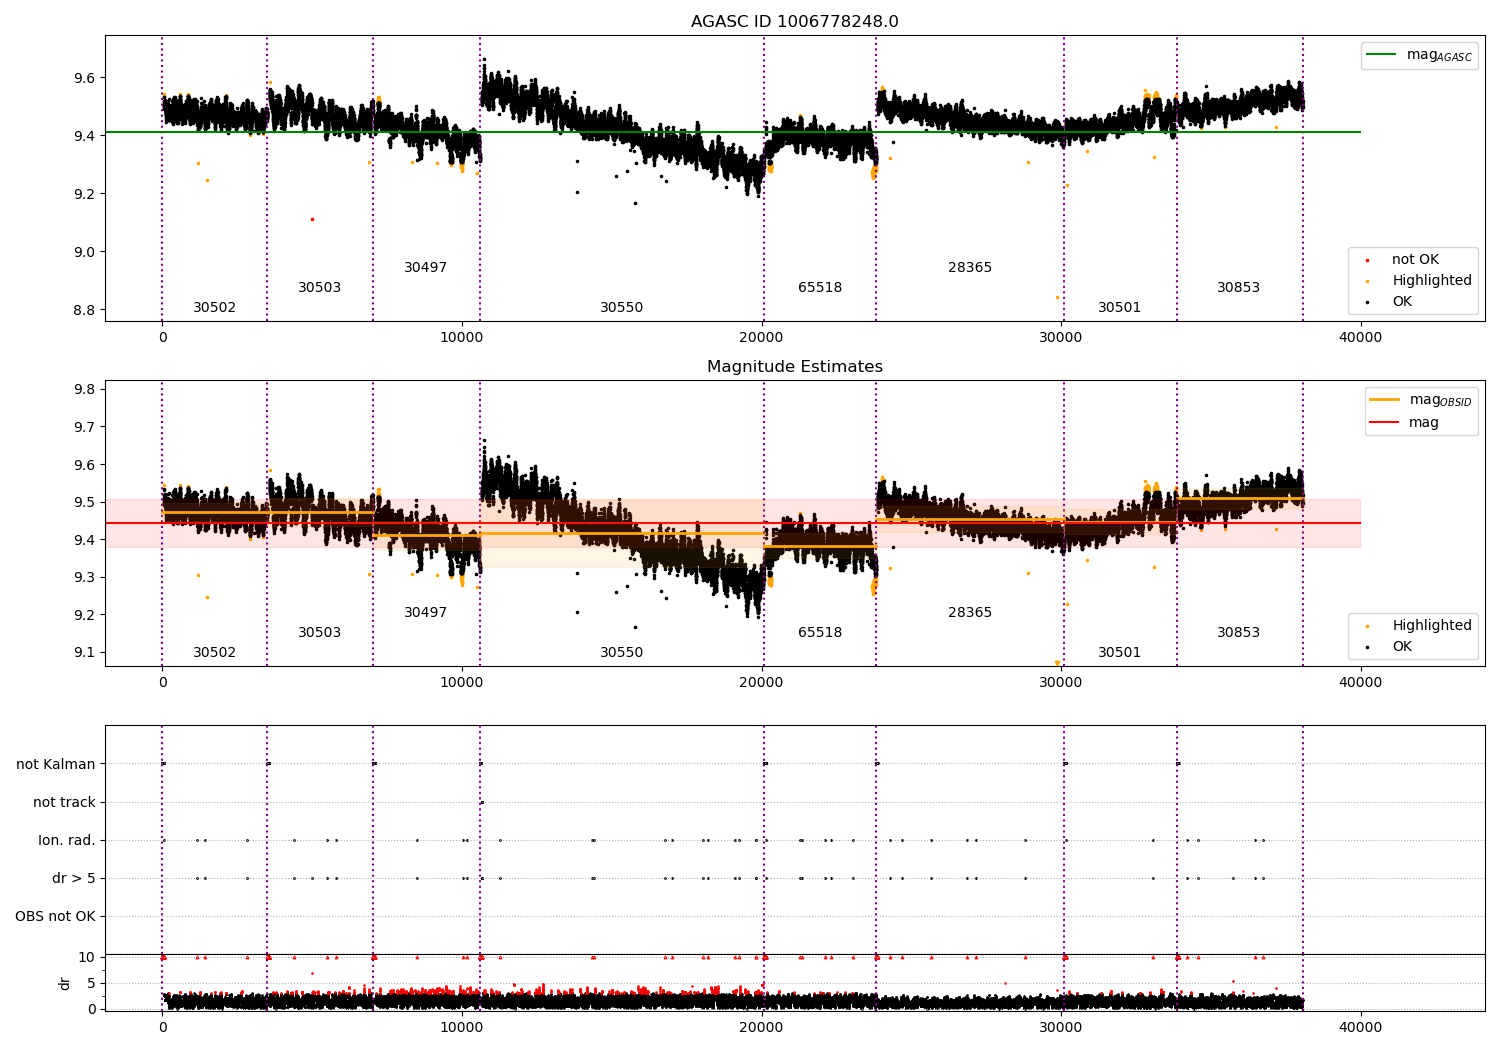Click x-axis tick 10000 under the dr plot
This screenshot has height=1050, width=1500.
pyautogui.click(x=462, y=1027)
